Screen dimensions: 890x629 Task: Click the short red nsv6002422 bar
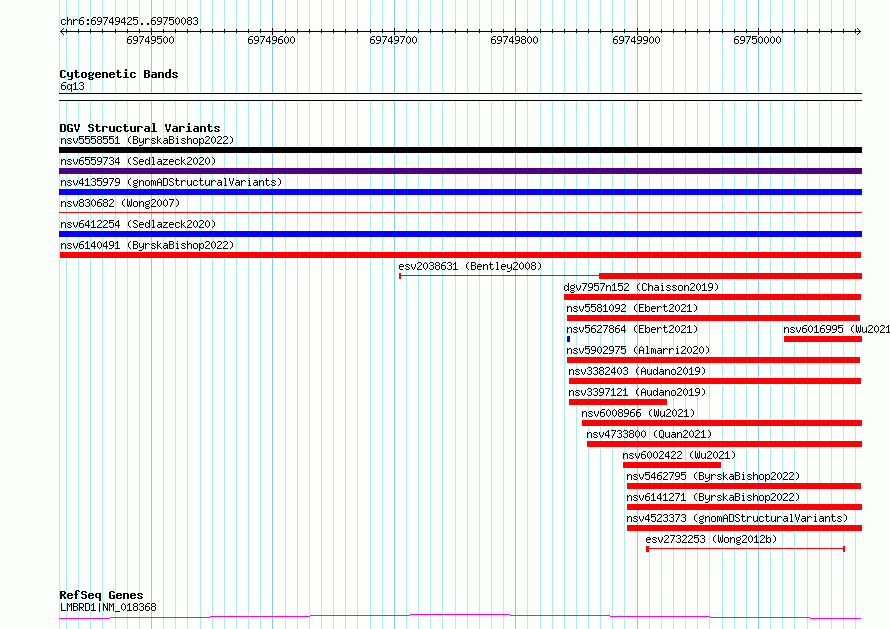point(672,465)
